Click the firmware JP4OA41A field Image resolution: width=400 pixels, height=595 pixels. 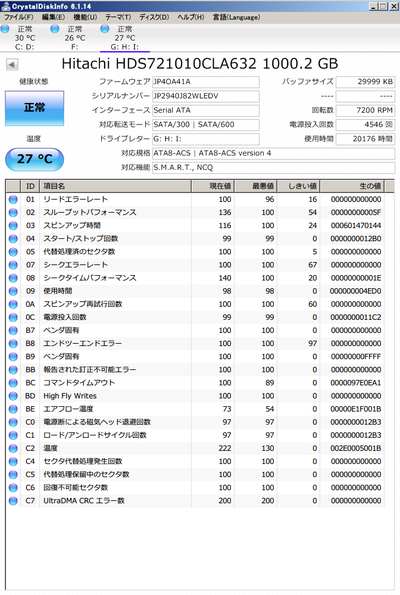point(206,82)
